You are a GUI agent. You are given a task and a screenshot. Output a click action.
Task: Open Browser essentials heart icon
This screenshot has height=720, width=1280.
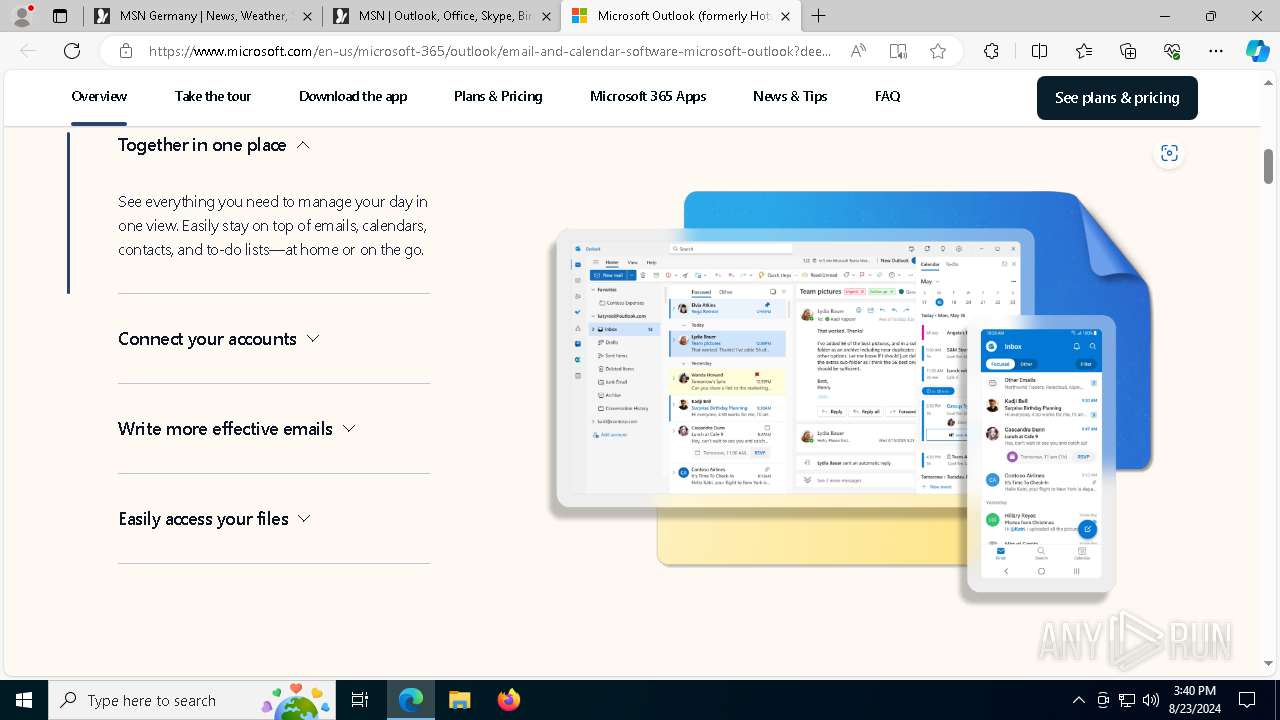tap(1172, 51)
